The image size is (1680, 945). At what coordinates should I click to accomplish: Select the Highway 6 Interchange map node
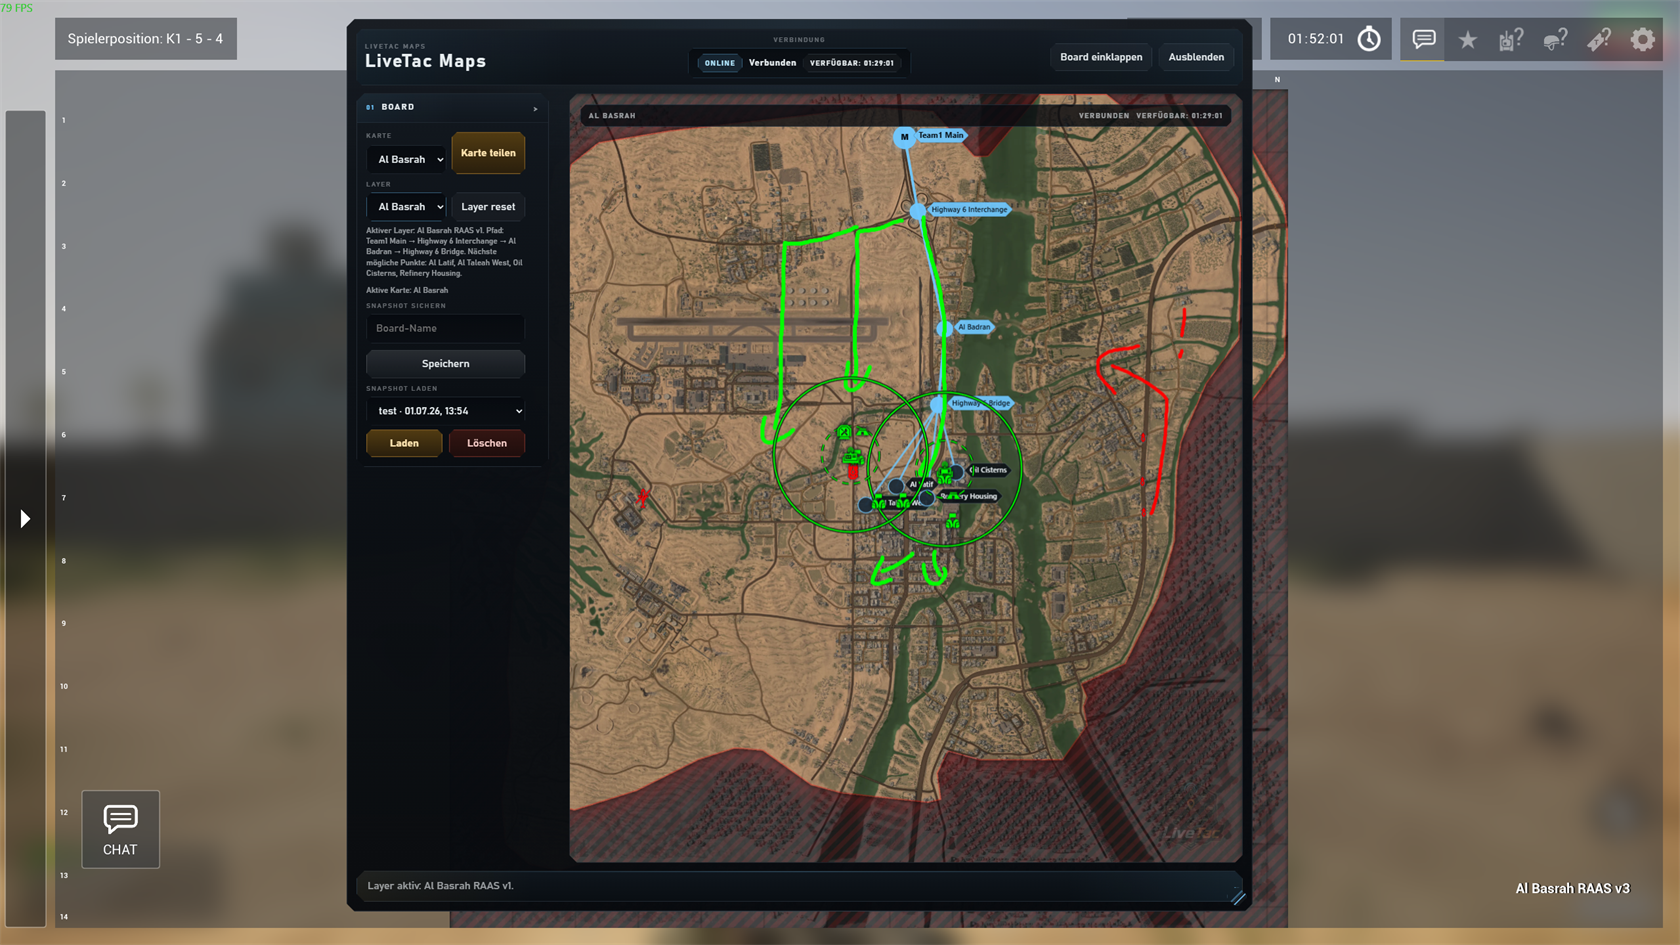pyautogui.click(x=917, y=211)
